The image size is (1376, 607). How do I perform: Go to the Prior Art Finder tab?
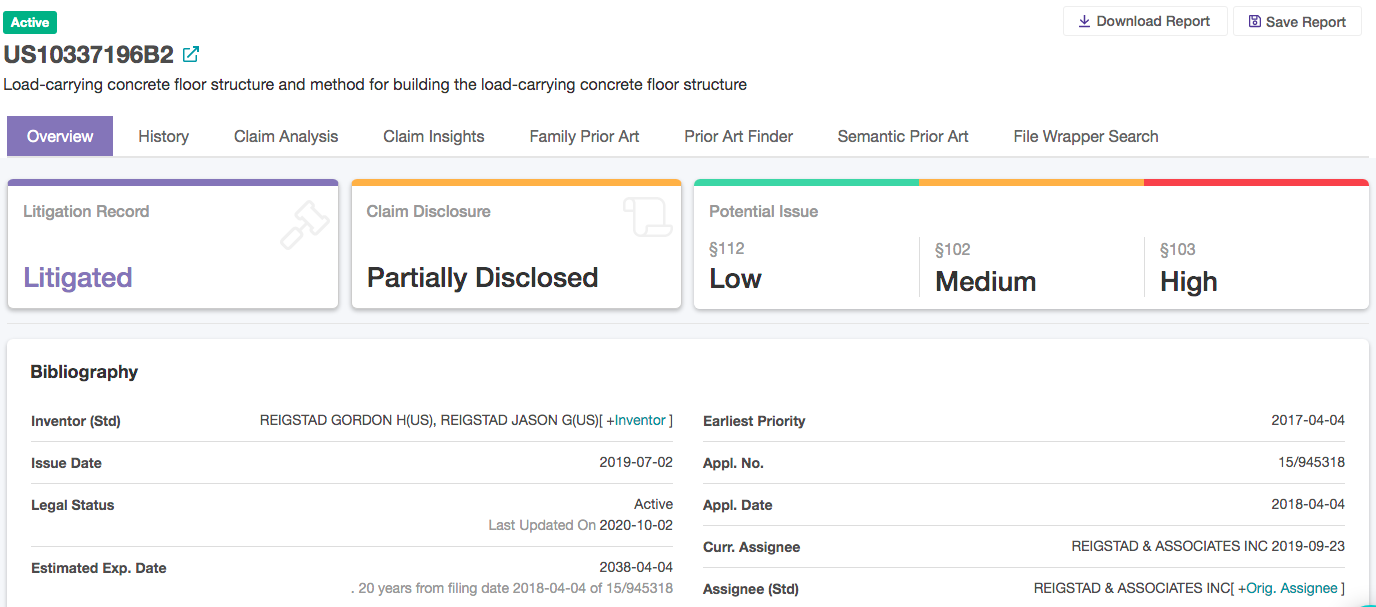tap(739, 136)
